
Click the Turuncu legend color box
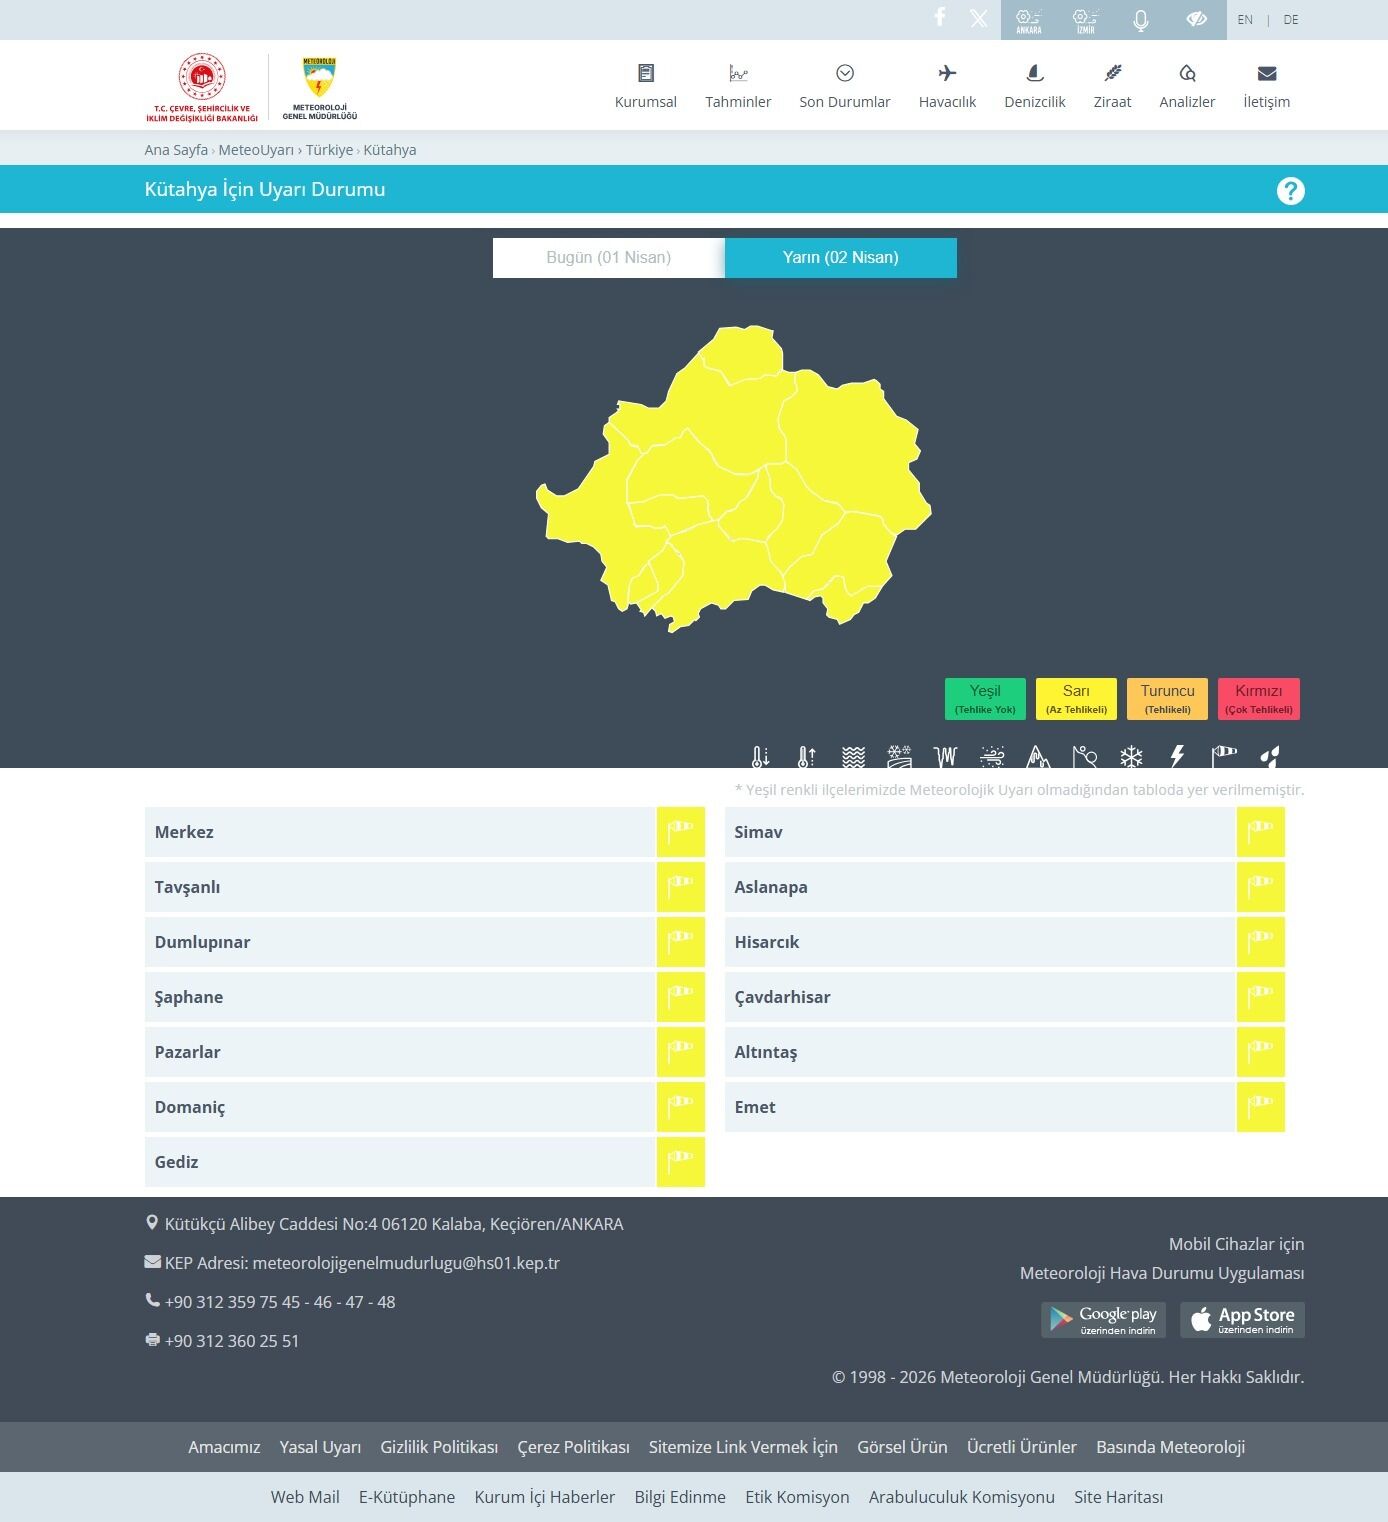[x=1167, y=699]
